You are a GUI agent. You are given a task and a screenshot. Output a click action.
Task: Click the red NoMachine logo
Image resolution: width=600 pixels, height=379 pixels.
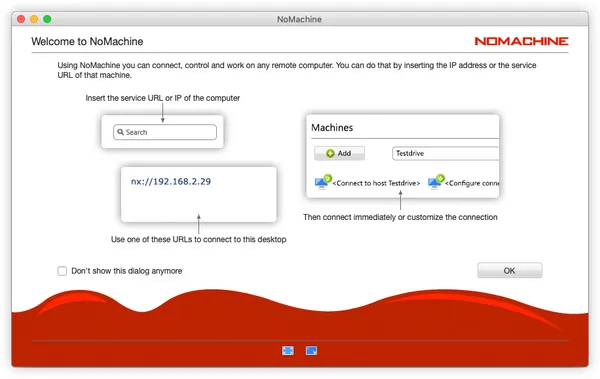click(x=521, y=41)
